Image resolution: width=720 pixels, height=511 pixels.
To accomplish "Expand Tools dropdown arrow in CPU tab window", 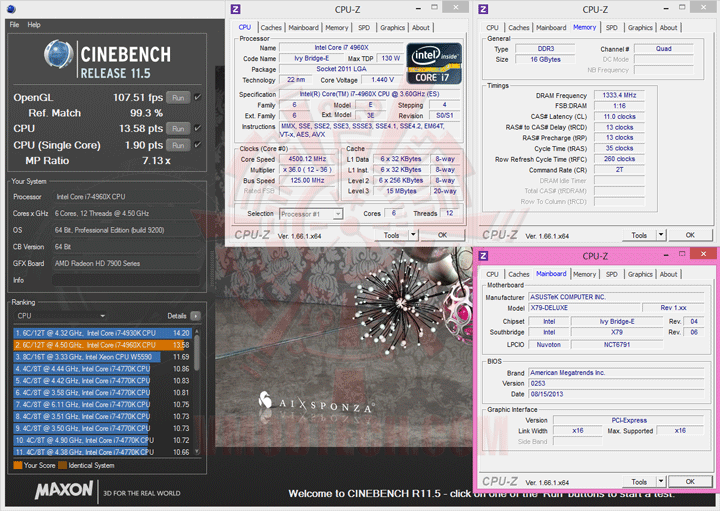I will click(x=413, y=235).
